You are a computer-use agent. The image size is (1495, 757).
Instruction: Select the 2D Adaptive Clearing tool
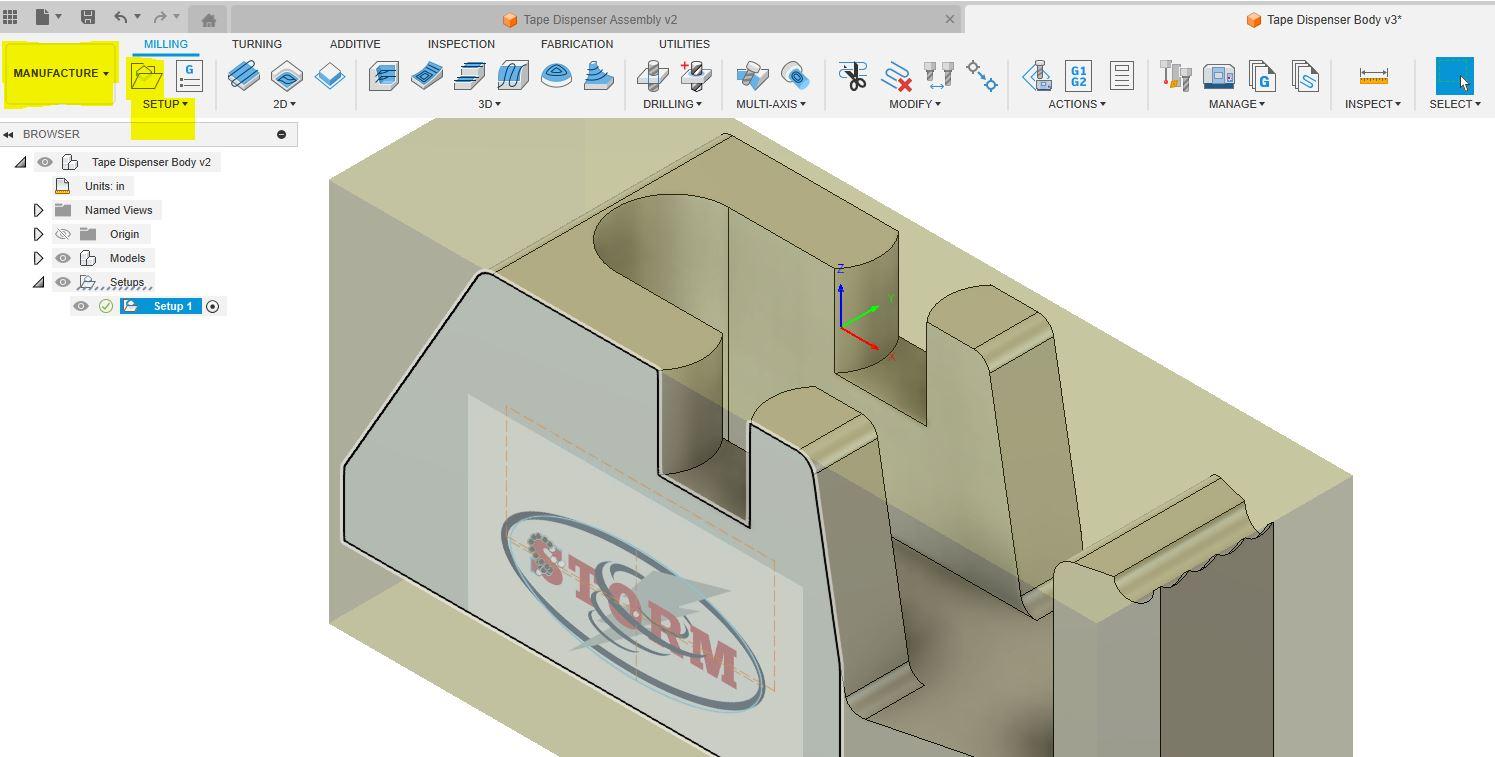(244, 76)
